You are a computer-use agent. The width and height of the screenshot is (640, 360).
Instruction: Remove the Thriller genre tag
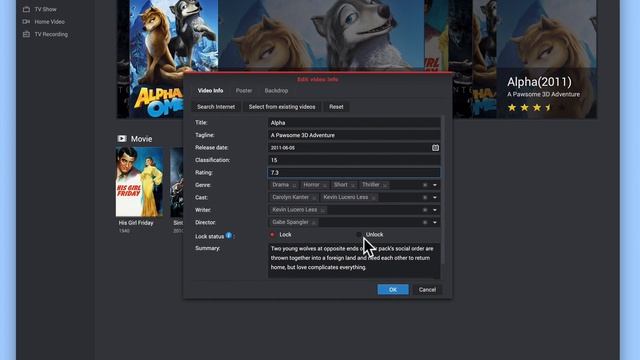pos(385,185)
